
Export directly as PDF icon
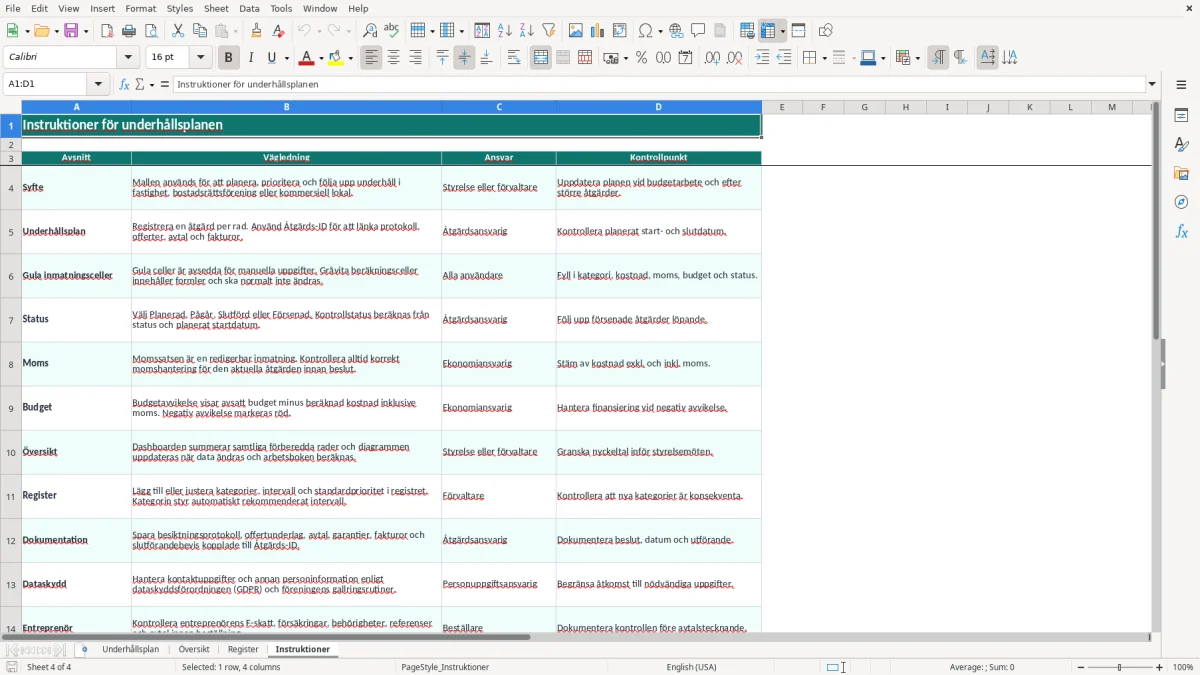pos(107,31)
